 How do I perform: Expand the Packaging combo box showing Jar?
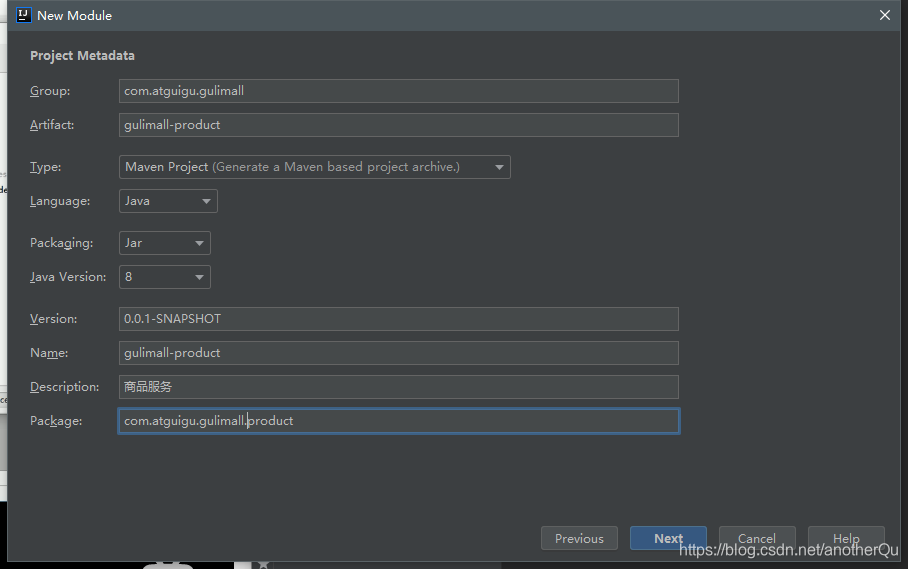pyautogui.click(x=164, y=243)
